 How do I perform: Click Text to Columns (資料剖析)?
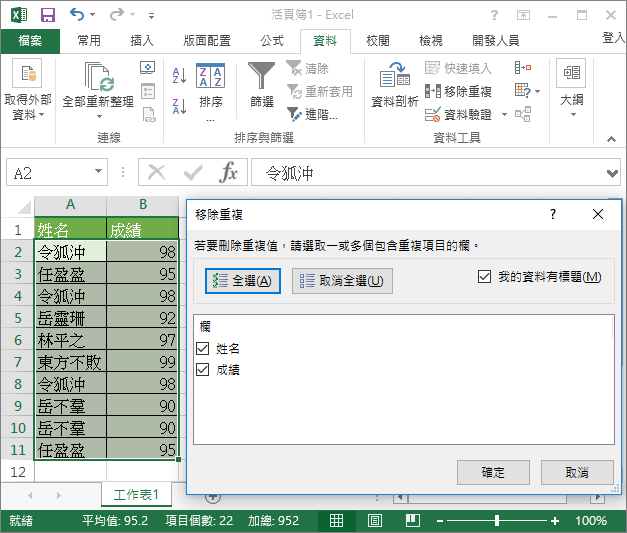click(x=395, y=85)
